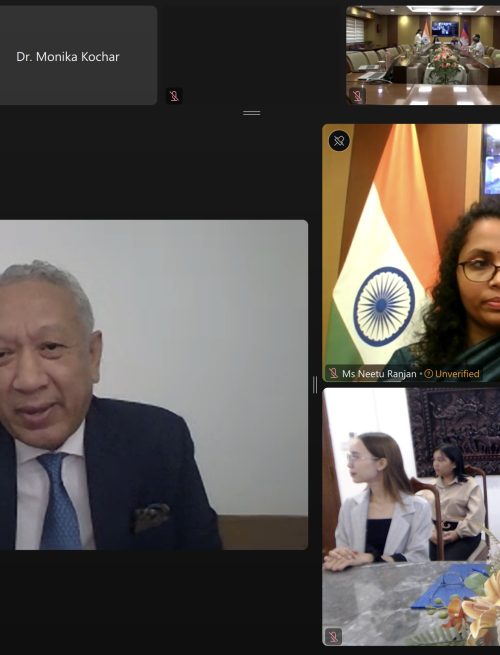Viewport: 500px width, 655px height.
Task: Select the main speaker's blue patterned tie
Action: pyautogui.click(x=61, y=501)
